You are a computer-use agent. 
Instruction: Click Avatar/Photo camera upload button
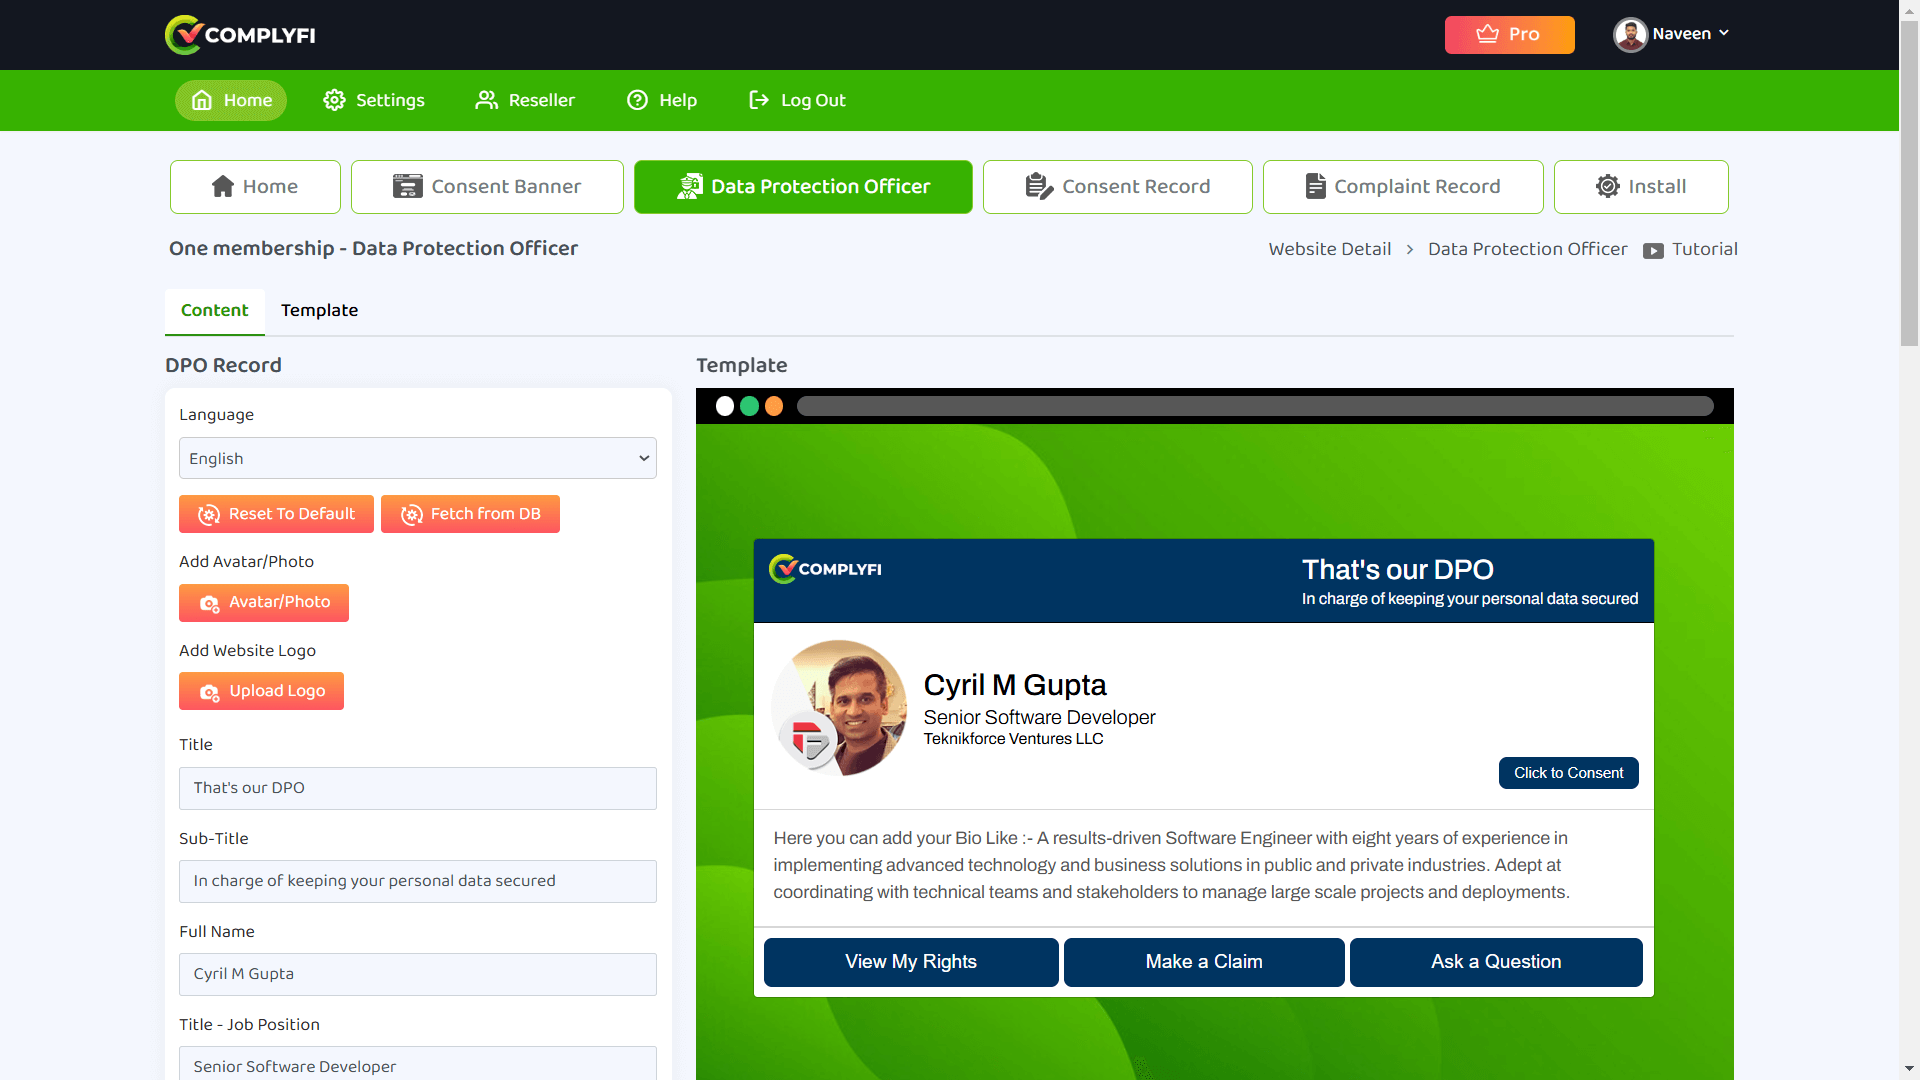[x=264, y=602]
